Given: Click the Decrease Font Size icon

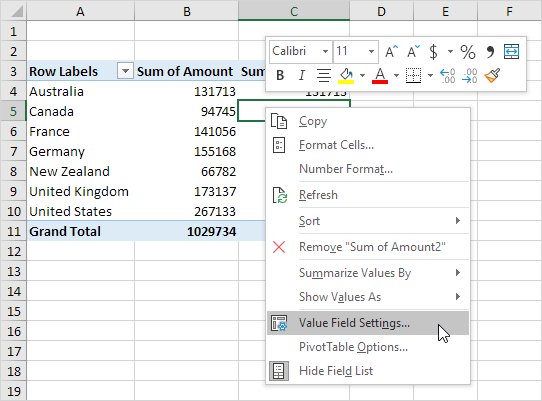Looking at the screenshot, I should point(413,52).
